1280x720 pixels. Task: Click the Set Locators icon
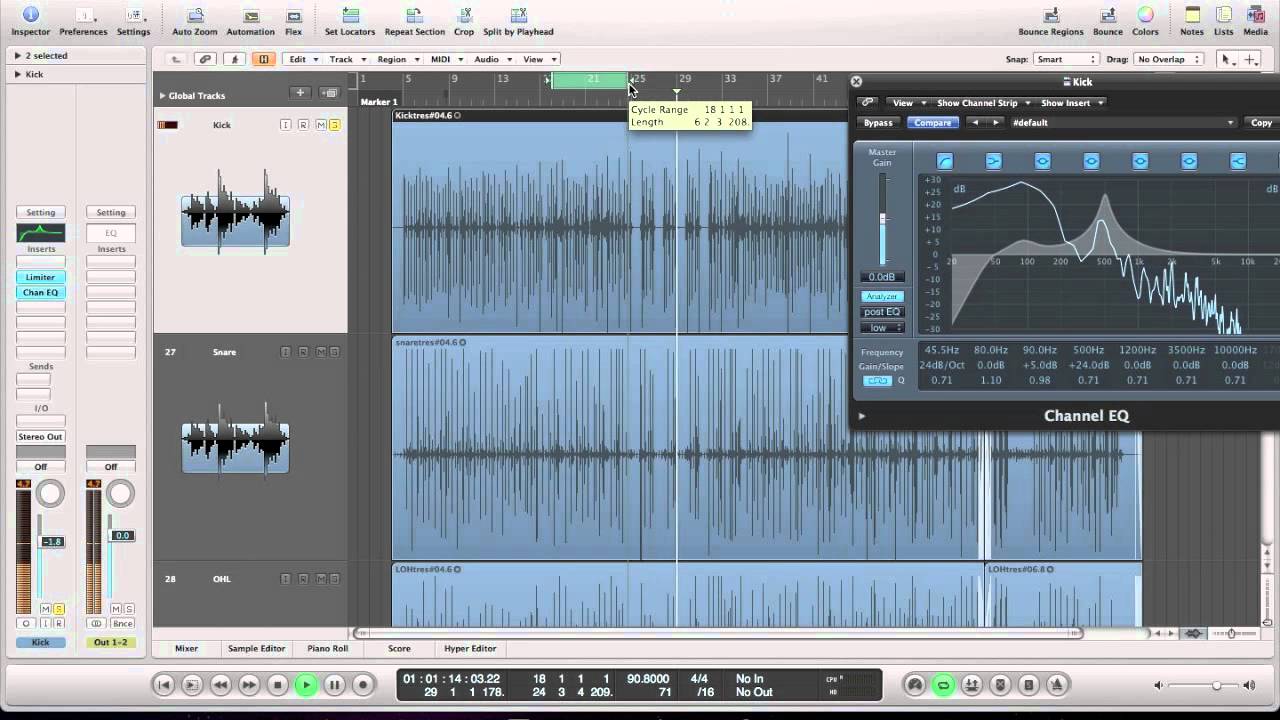click(350, 16)
